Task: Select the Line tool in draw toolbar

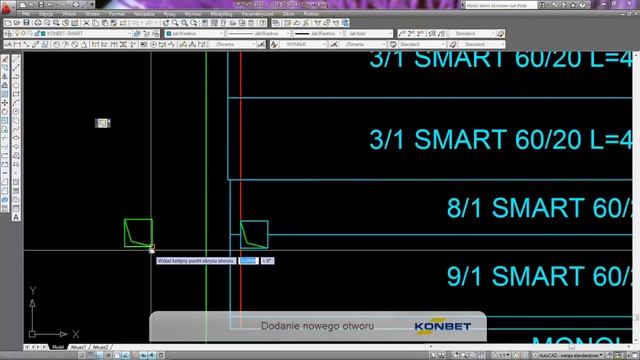Action: click(x=16, y=60)
